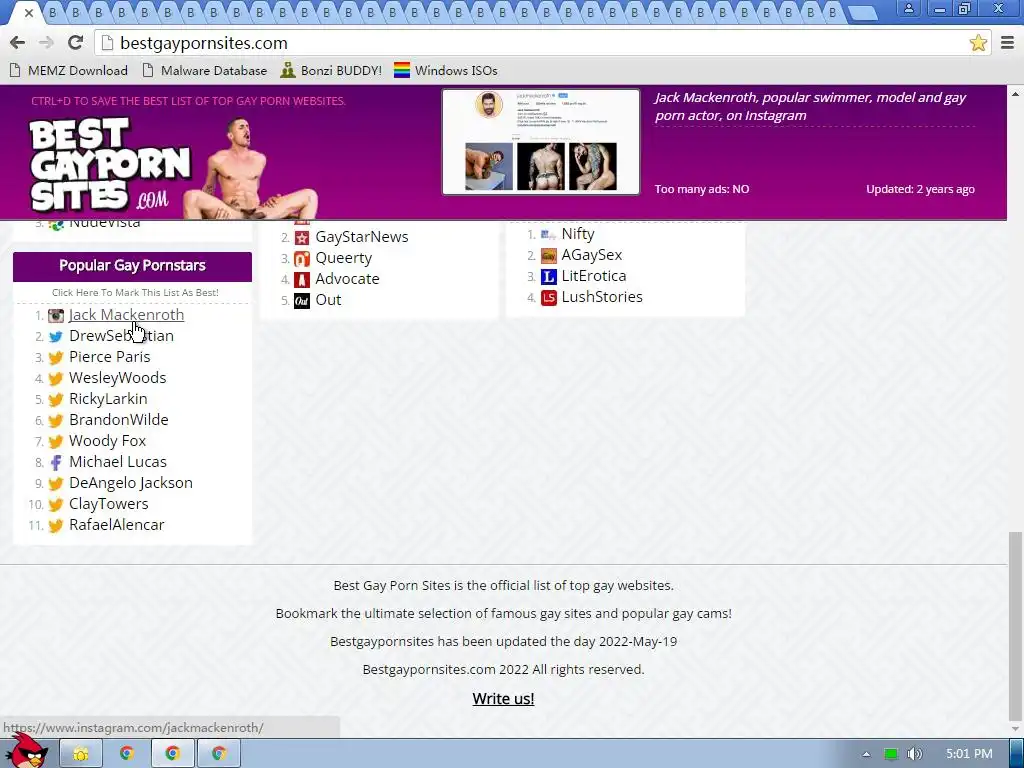The image size is (1024, 768).
Task: Open the RafaelAlencar link
Action: coord(117,524)
